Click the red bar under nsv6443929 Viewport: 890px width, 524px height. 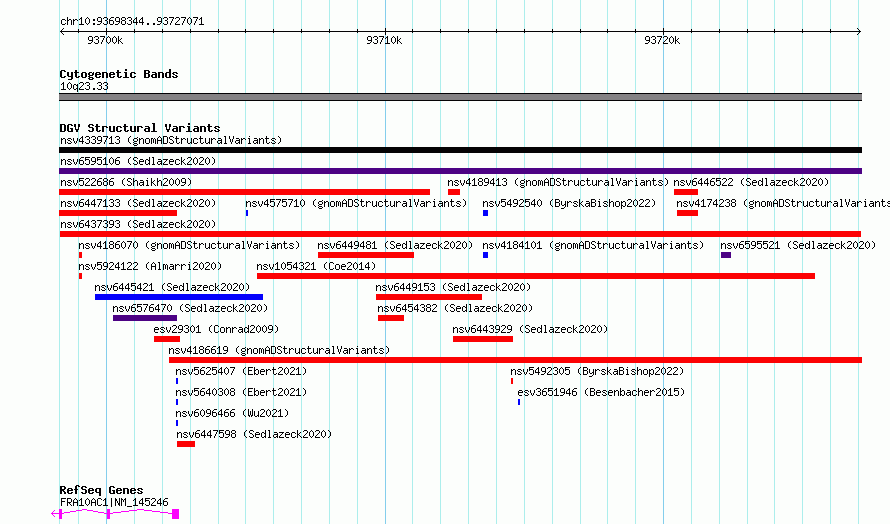483,339
